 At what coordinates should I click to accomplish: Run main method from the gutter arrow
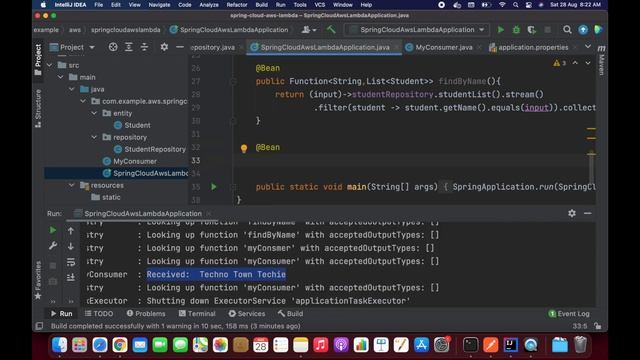tap(213, 187)
